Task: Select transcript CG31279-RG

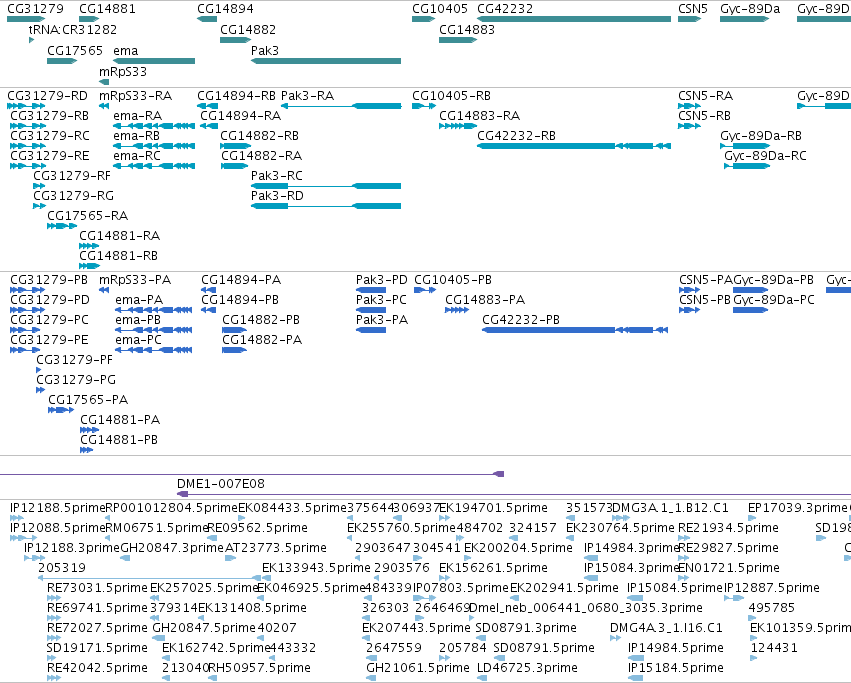Action: tap(73, 195)
